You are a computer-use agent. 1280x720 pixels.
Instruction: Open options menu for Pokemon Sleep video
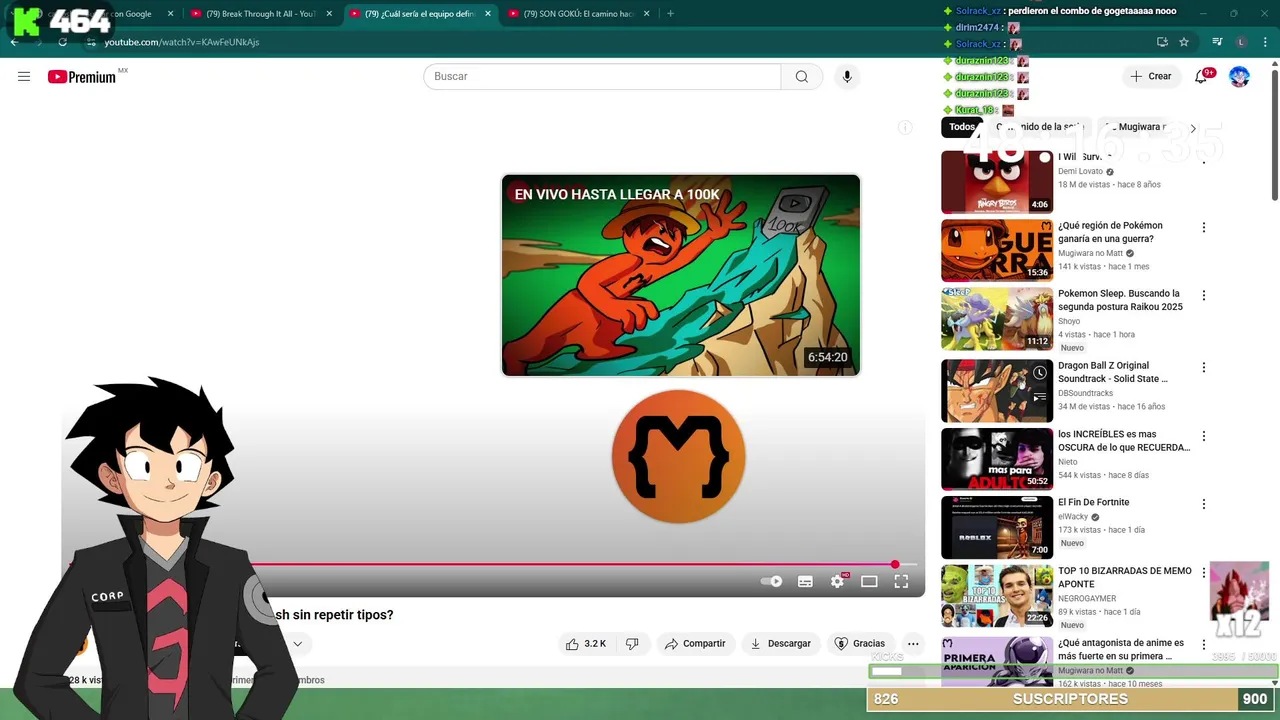point(1204,296)
